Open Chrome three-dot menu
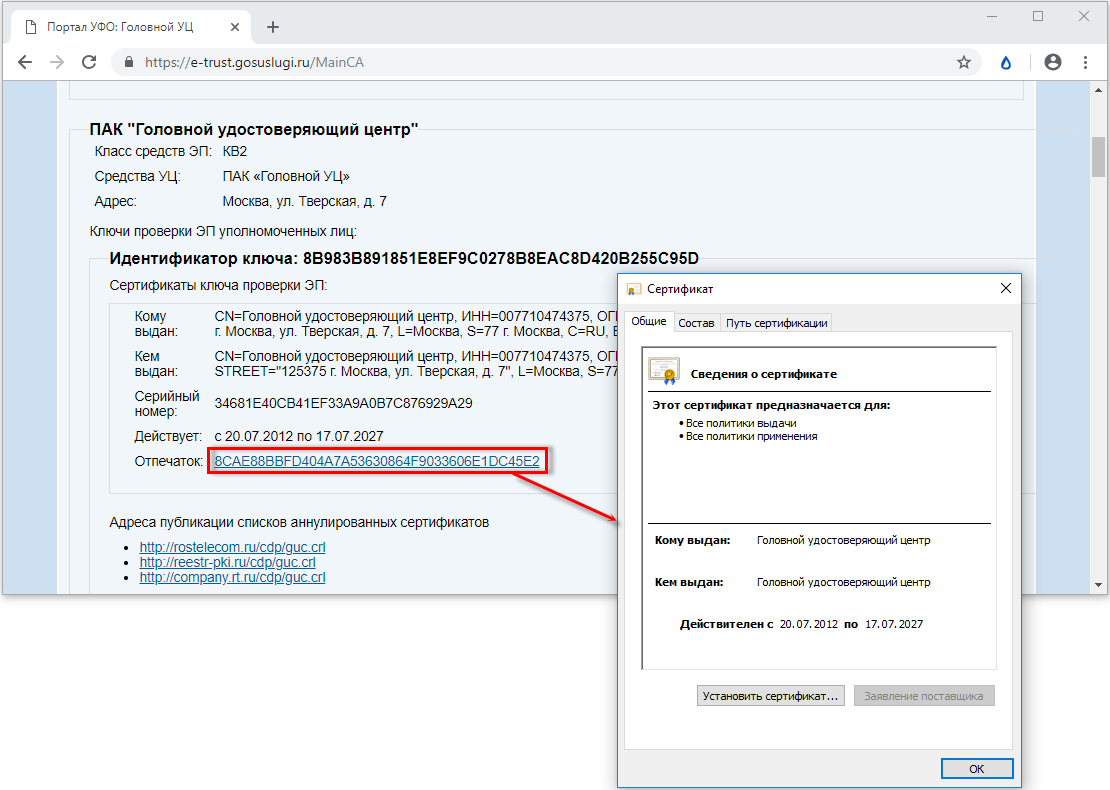1110x790 pixels. (1085, 62)
